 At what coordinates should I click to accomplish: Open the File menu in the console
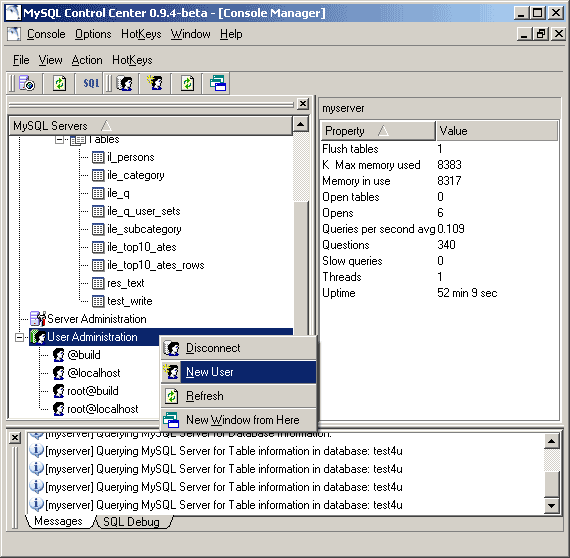coord(21,60)
